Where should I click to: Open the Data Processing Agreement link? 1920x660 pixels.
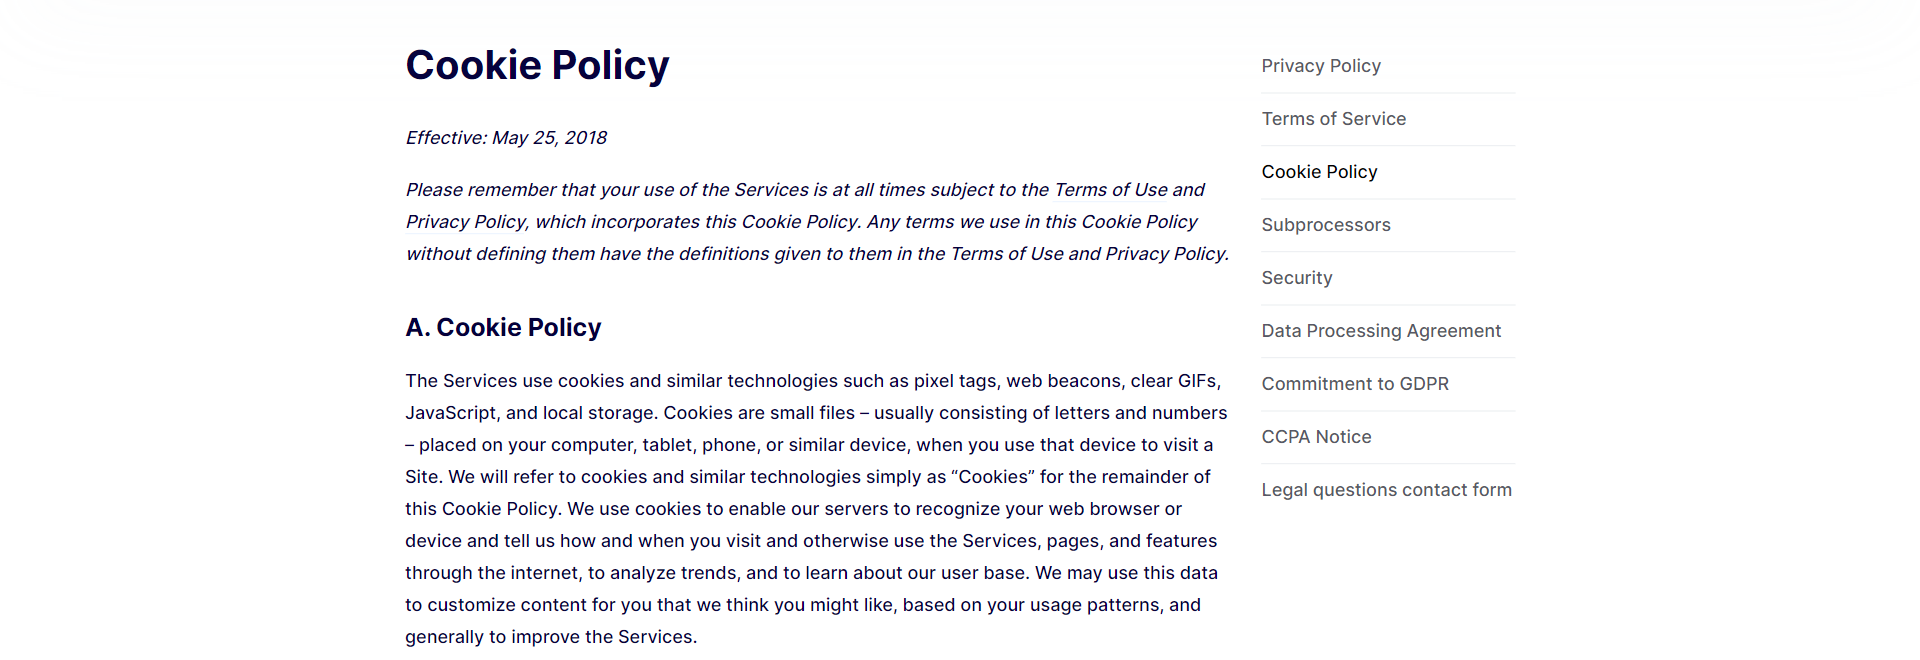[x=1381, y=331]
